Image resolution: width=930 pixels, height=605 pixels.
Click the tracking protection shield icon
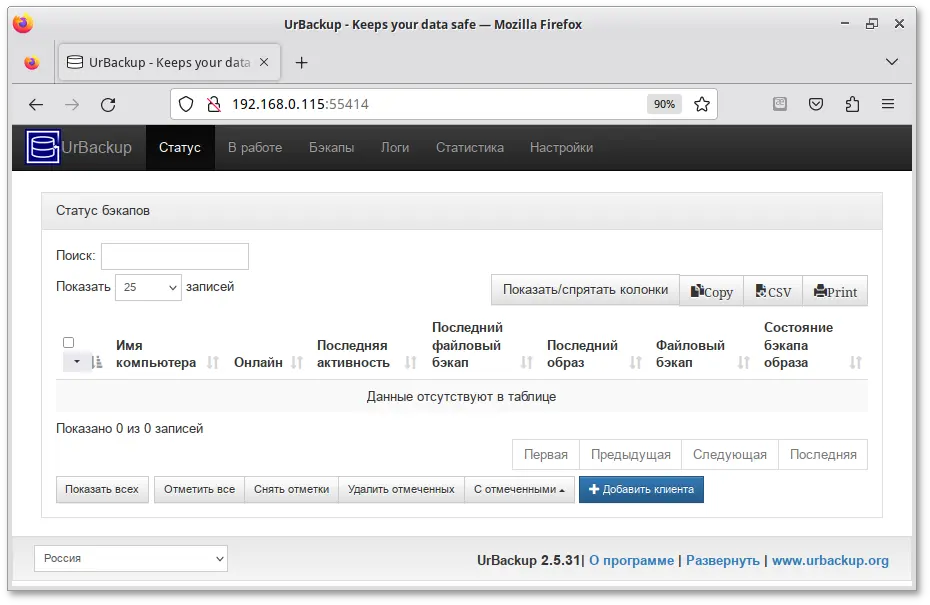pyautogui.click(x=184, y=103)
